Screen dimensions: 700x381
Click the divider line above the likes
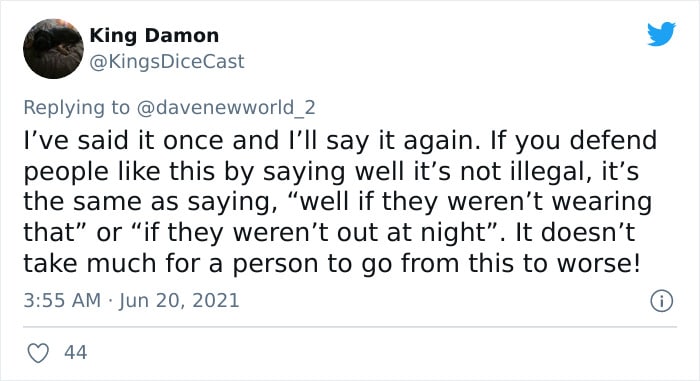click(350, 327)
